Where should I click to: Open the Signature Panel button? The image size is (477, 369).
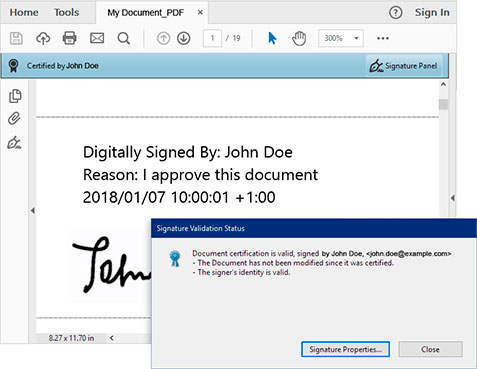pos(404,66)
